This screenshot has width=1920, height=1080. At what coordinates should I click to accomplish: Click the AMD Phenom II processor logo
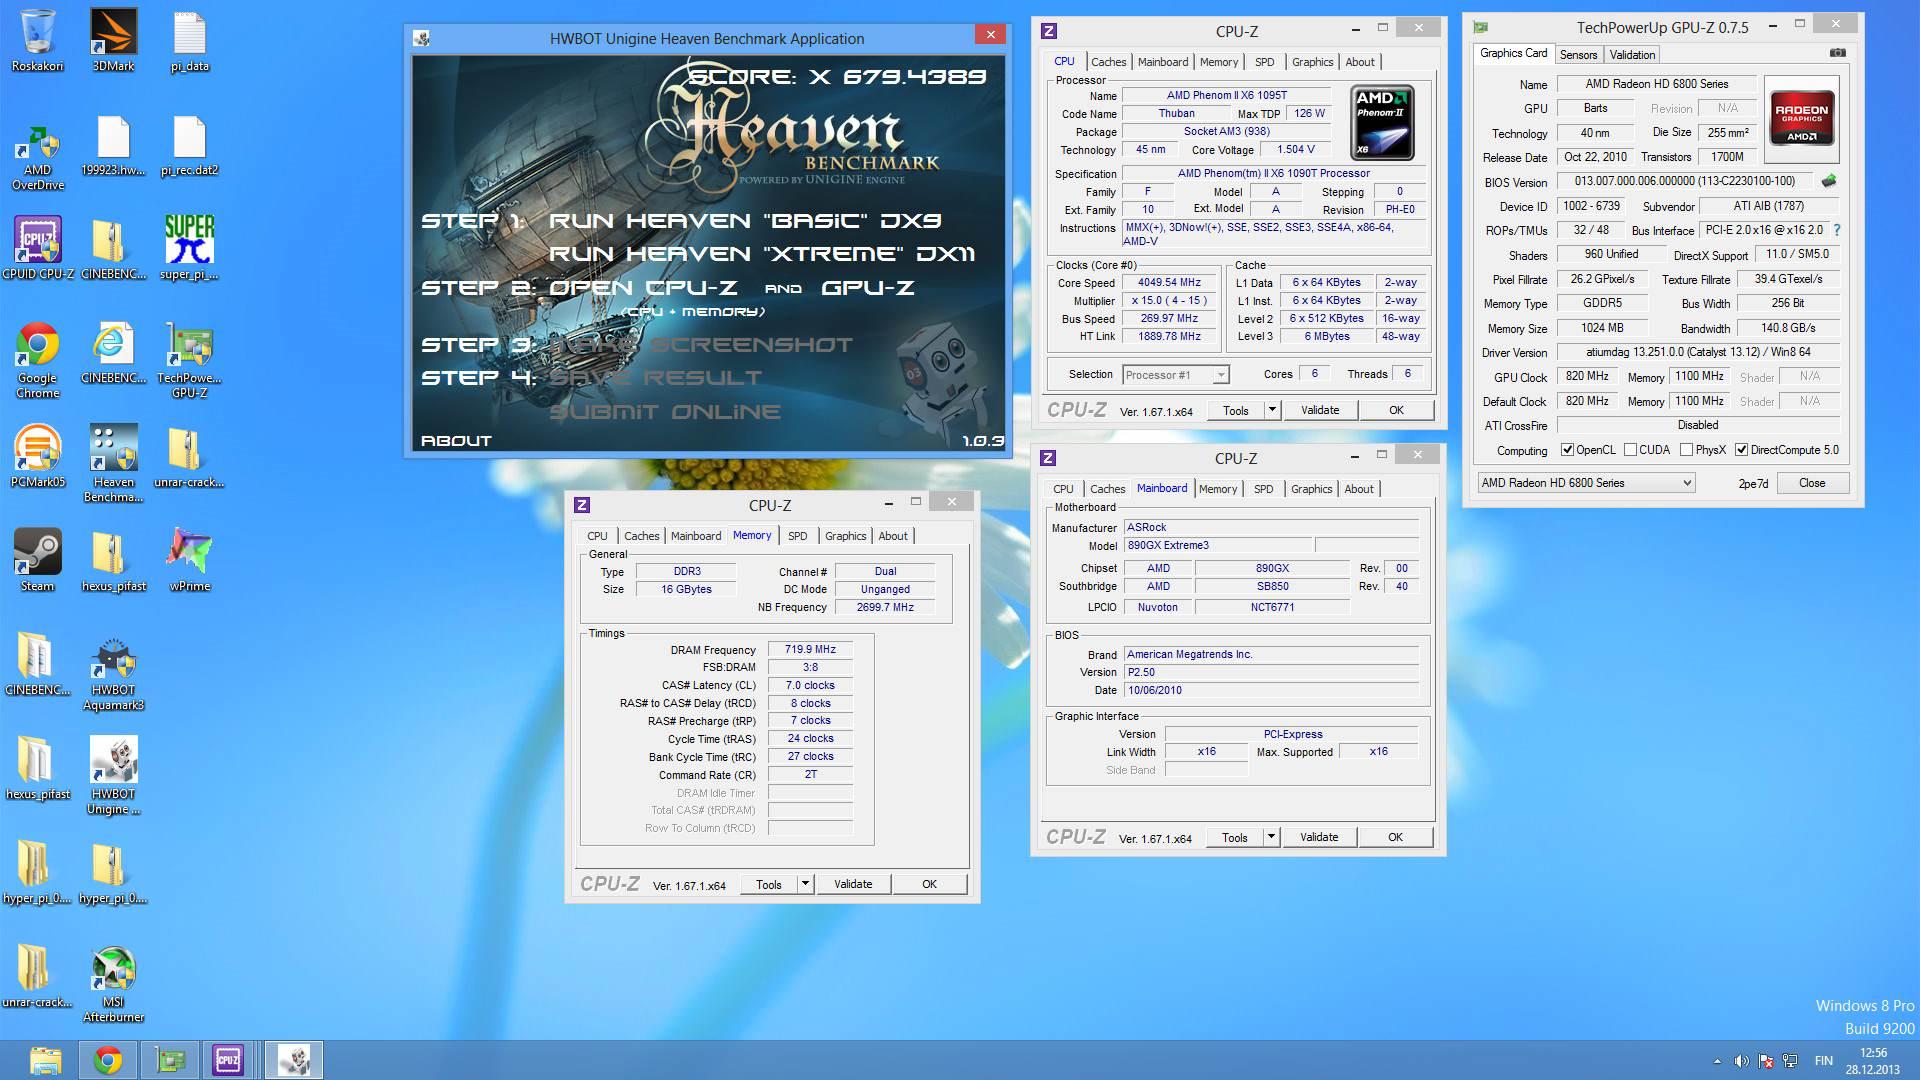tap(1382, 123)
